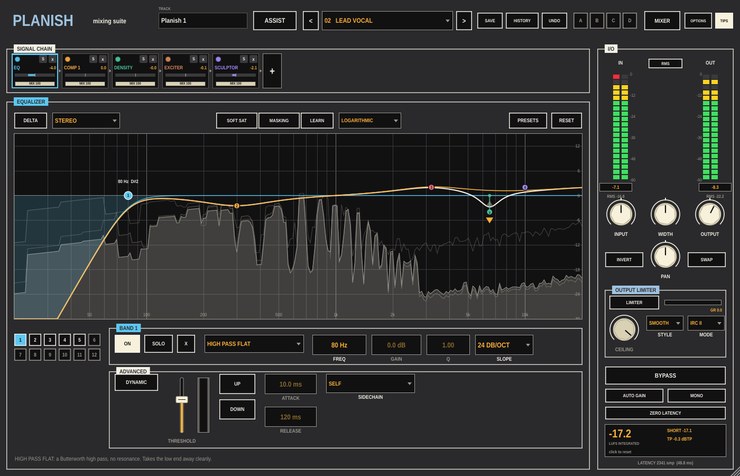
Task: Select band 3 tab in band selector
Action: pos(50,340)
